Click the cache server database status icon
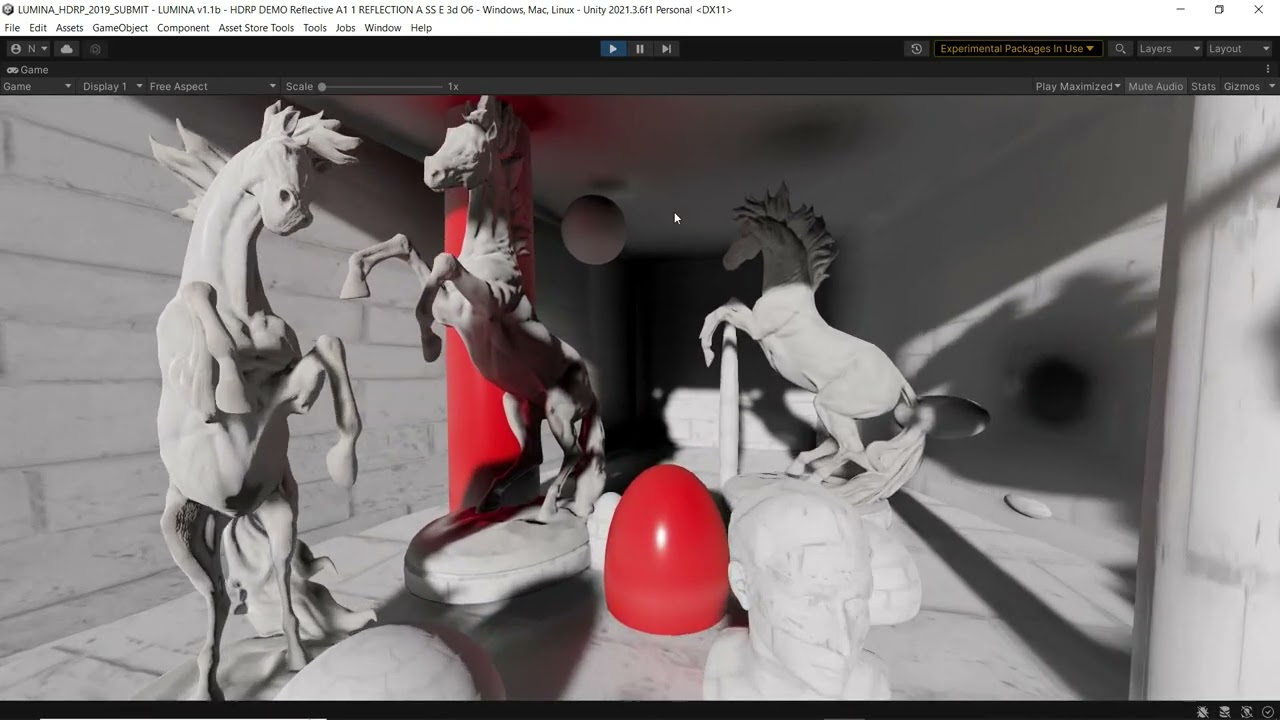 (1225, 712)
